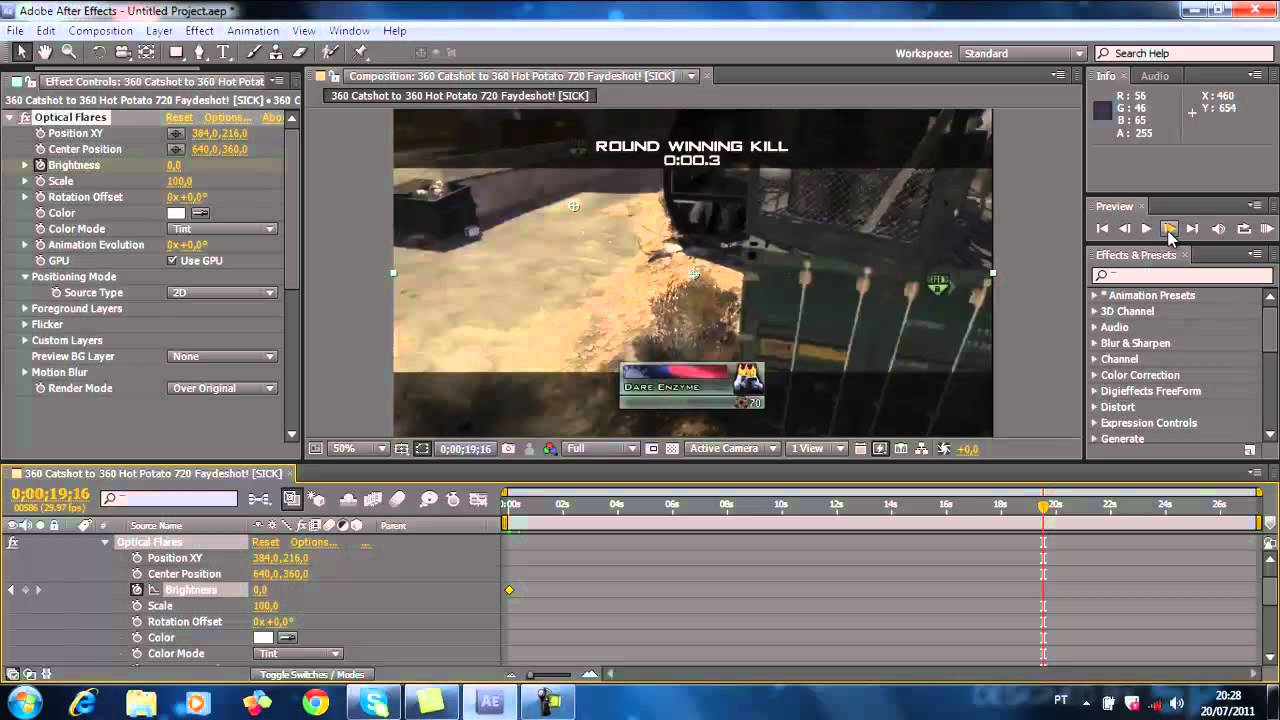Image resolution: width=1280 pixels, height=720 pixels.
Task: Open the Comp Mini-Flowchart in timeline
Action: click(x=259, y=499)
